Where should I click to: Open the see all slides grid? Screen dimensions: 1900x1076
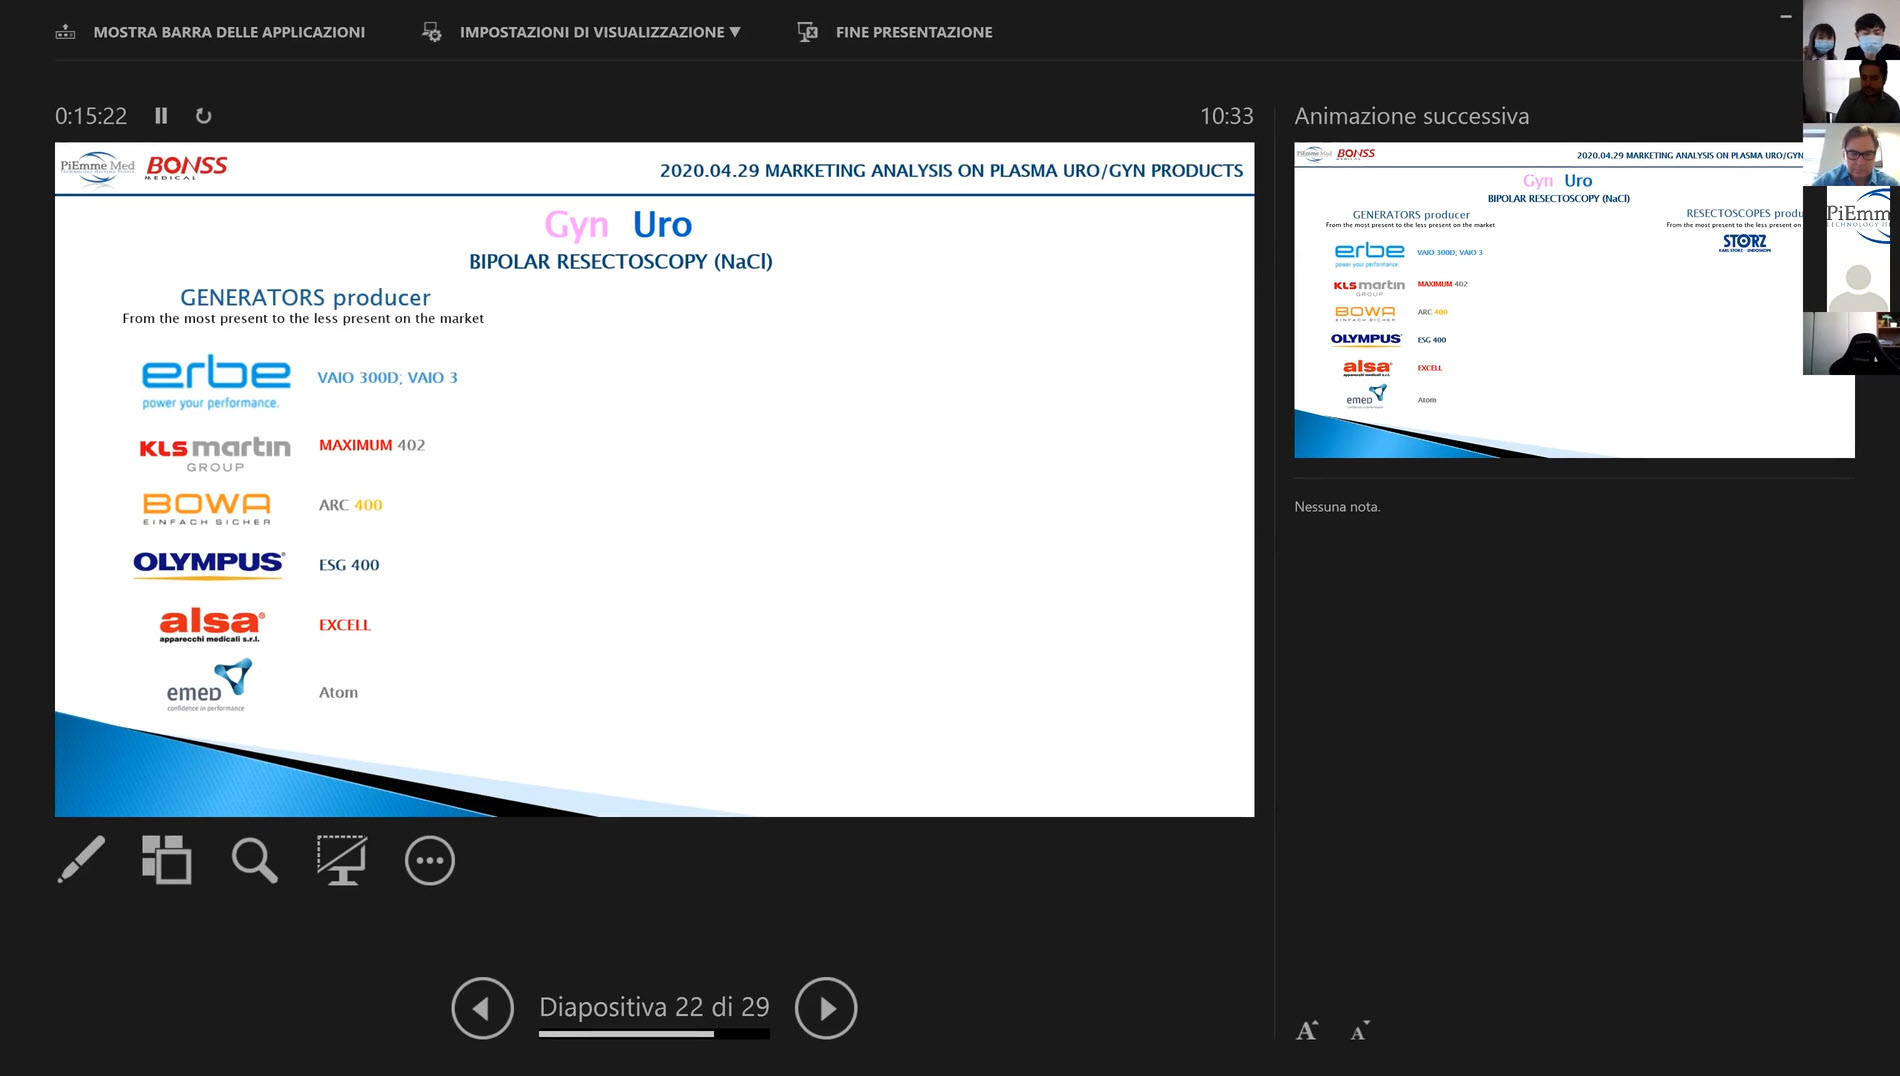coord(166,860)
